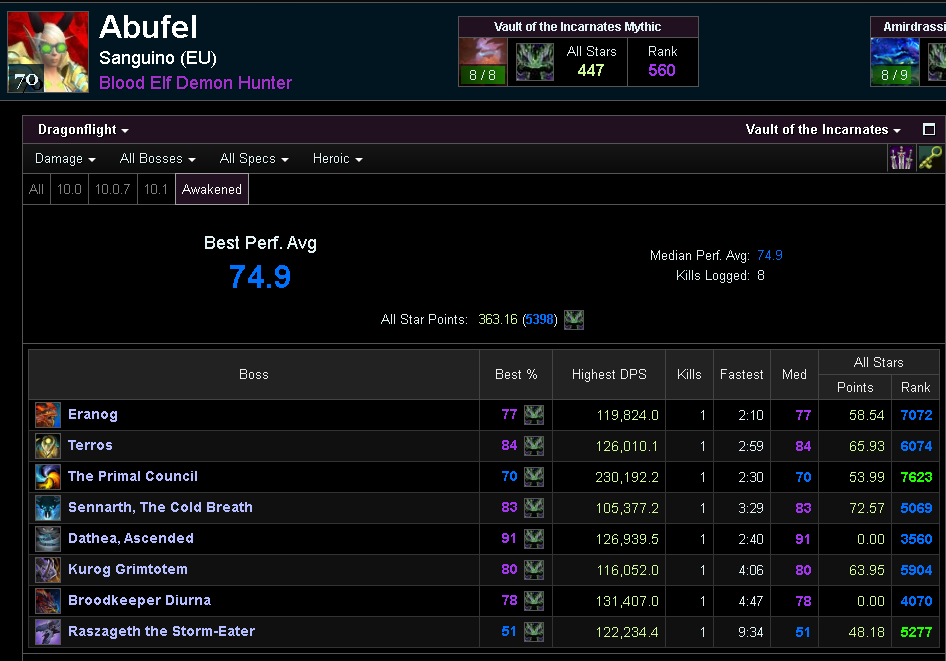
Task: Open the Eranog boss link
Action: [93, 414]
